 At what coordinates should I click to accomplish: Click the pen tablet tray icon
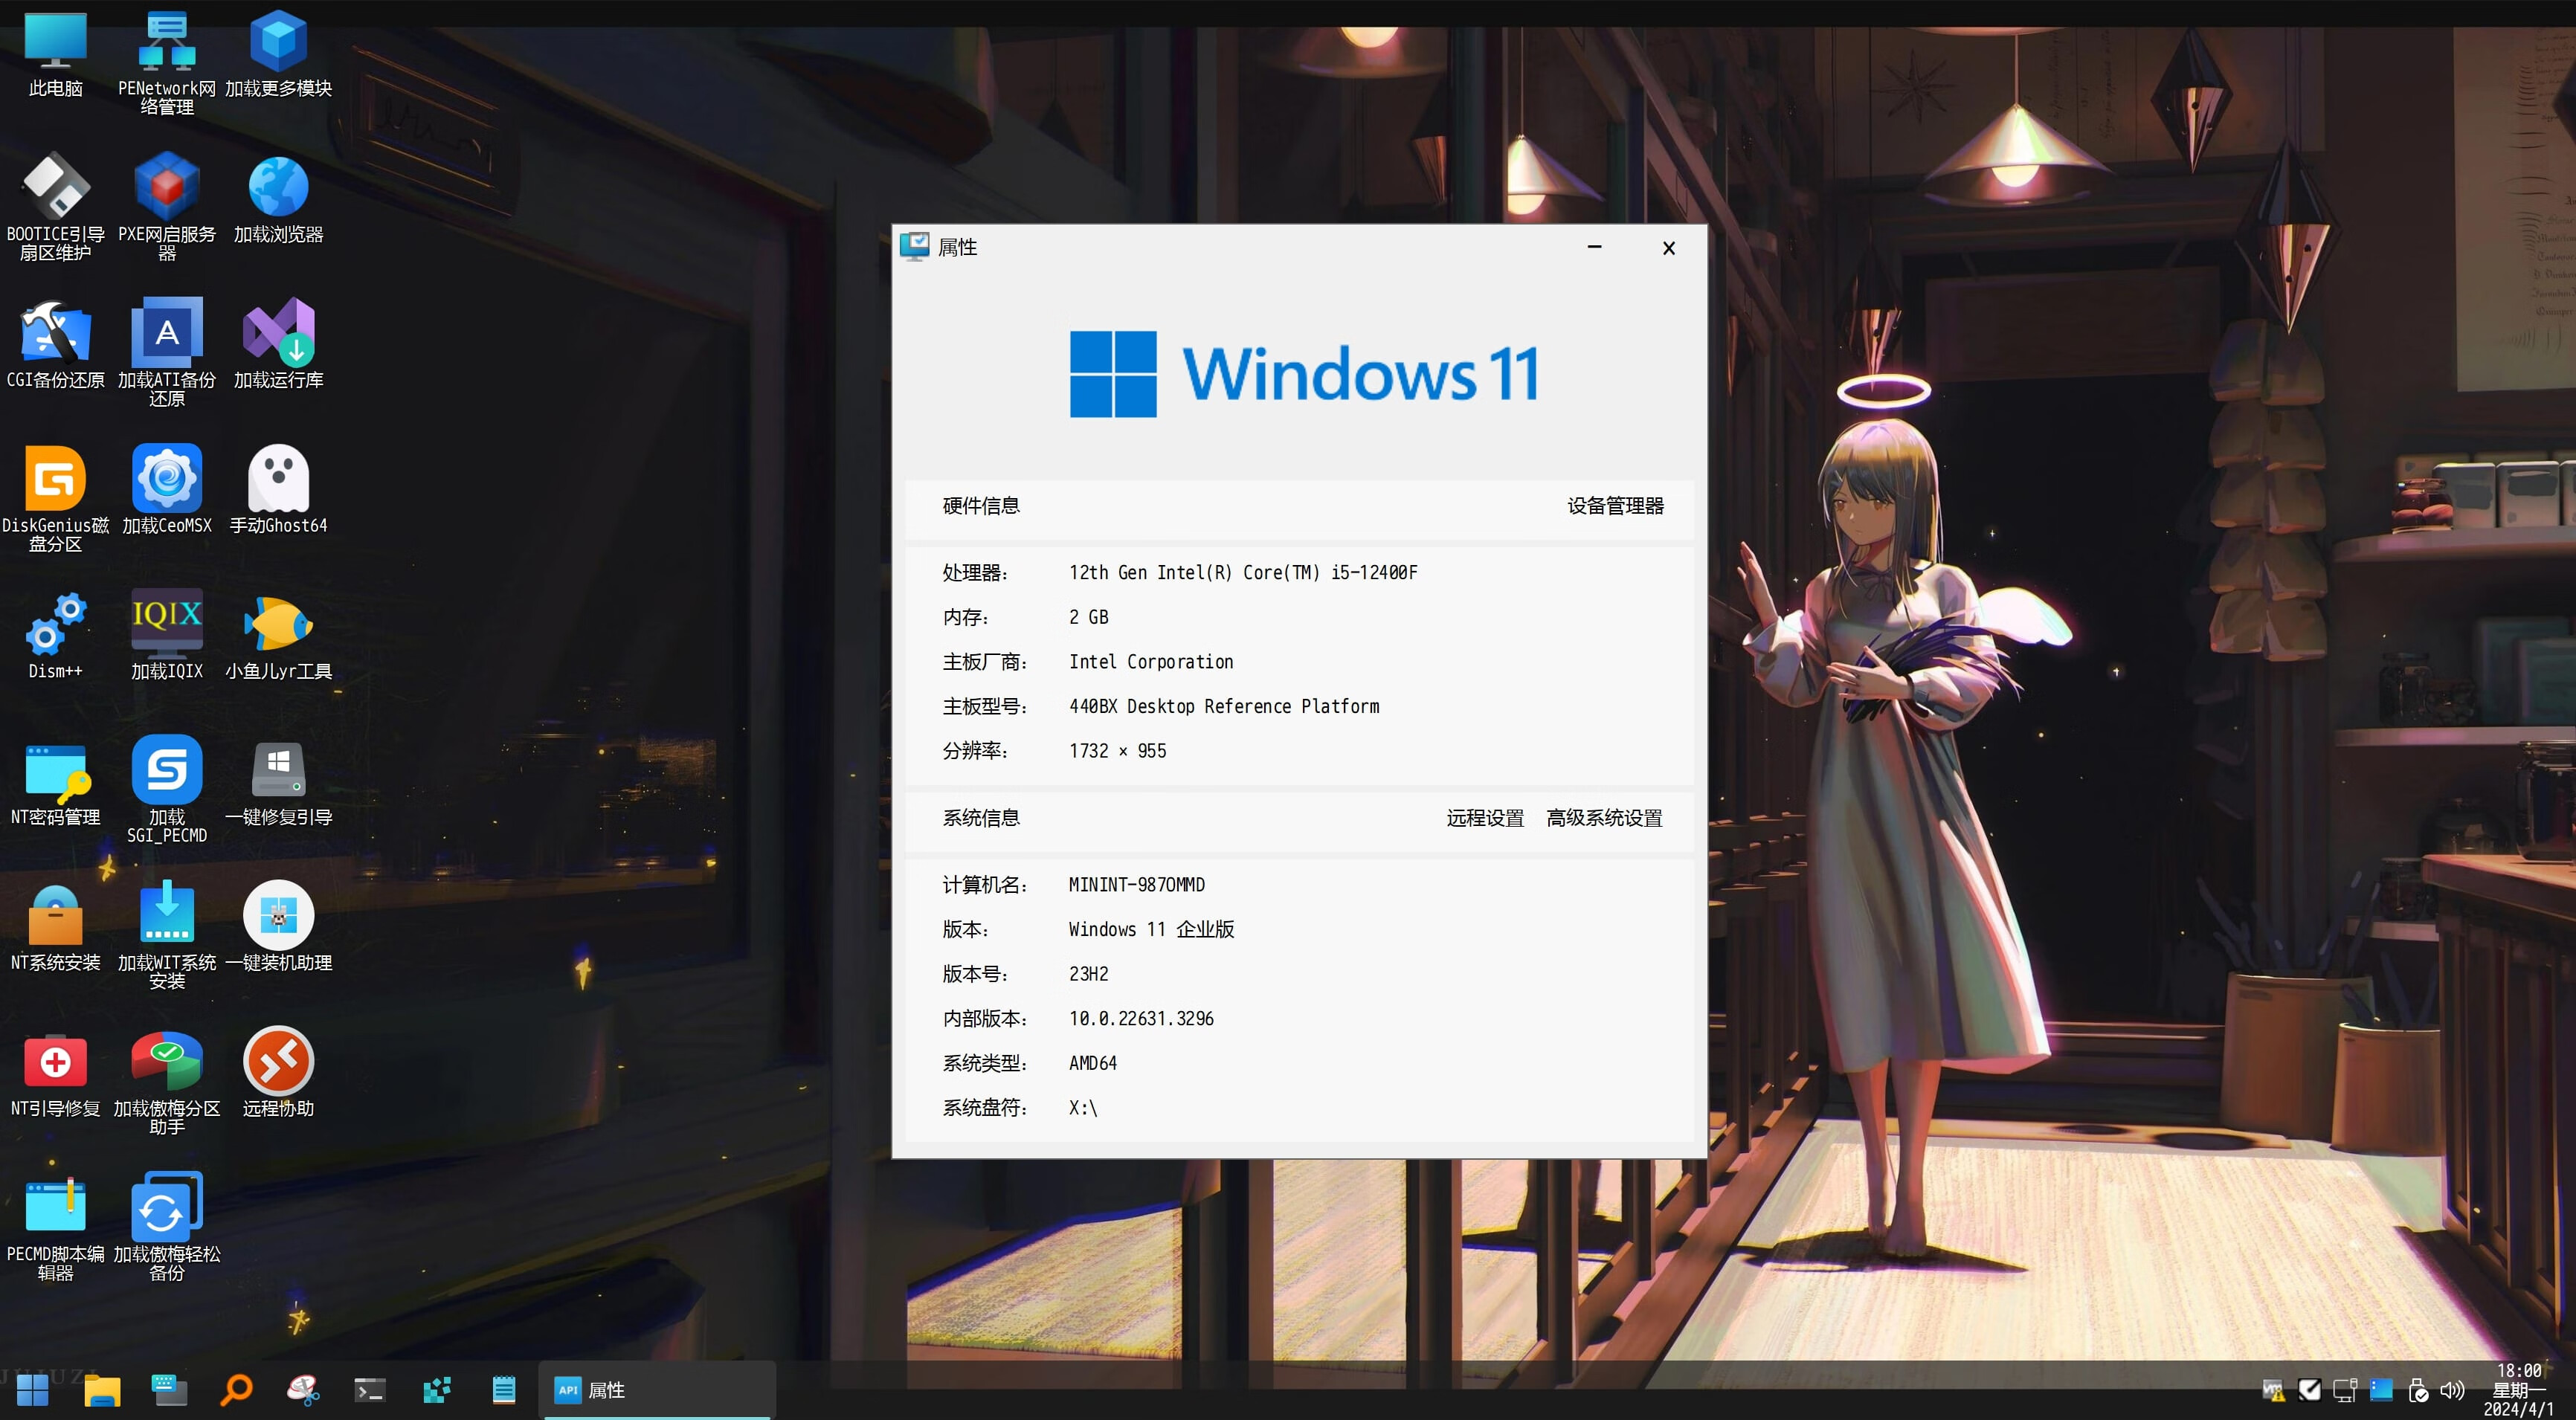[x=2309, y=1391]
